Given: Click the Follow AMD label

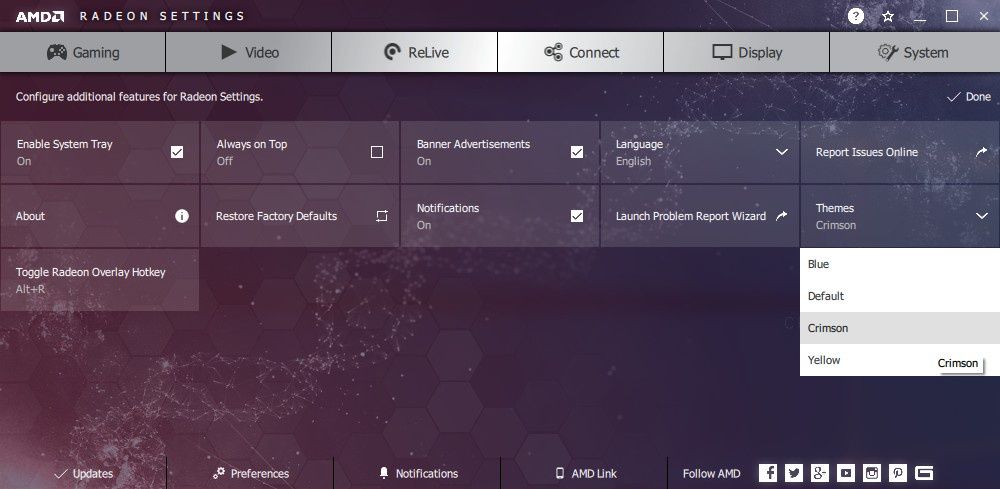Looking at the screenshot, I should tap(712, 473).
